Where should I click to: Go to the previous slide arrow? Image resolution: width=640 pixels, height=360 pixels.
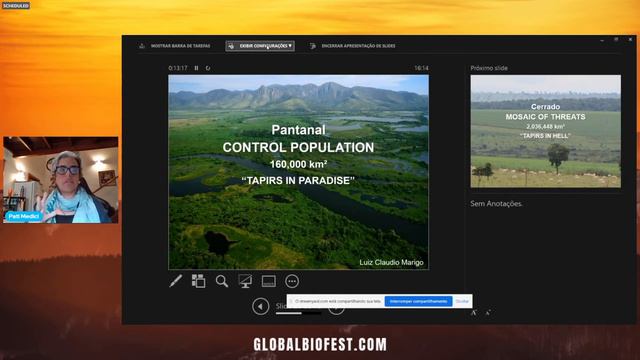(260, 306)
